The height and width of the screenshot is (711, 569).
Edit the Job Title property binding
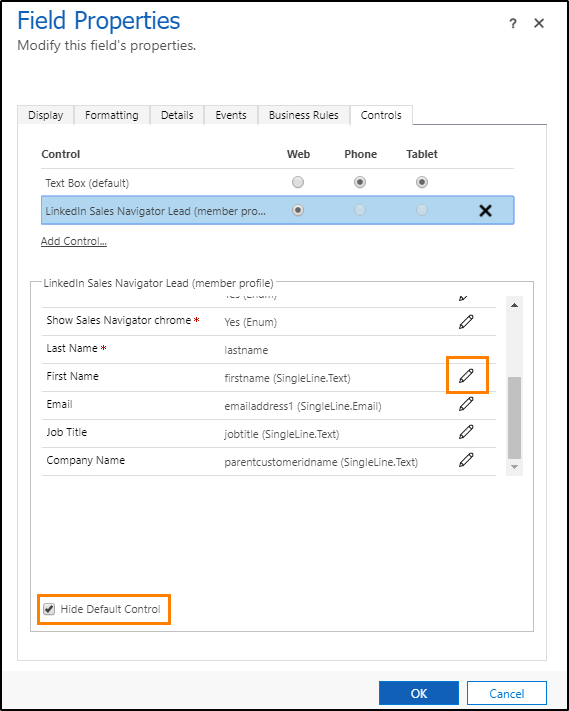point(466,432)
